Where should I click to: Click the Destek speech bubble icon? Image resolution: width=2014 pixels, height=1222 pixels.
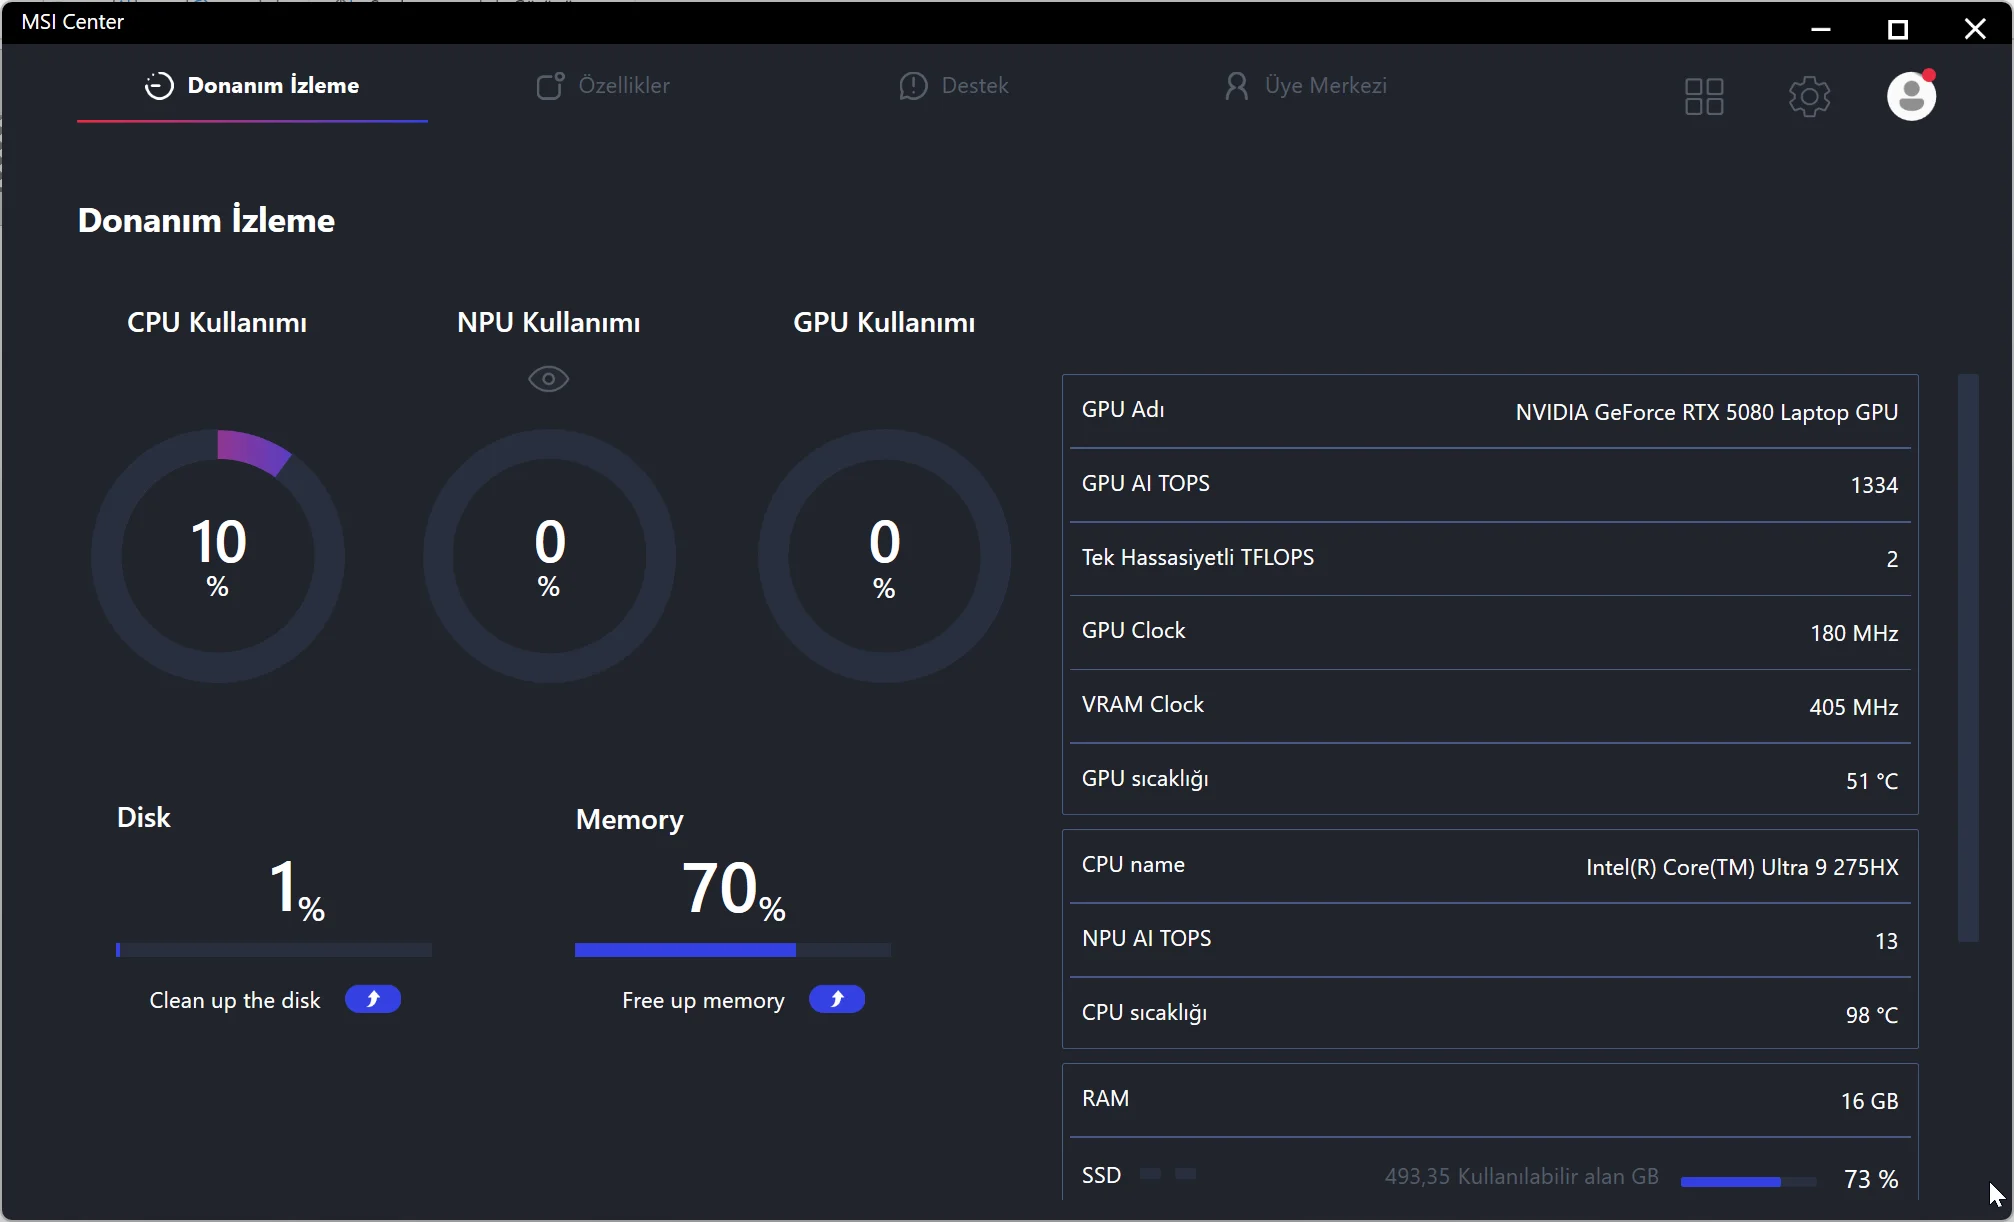pyautogui.click(x=913, y=86)
